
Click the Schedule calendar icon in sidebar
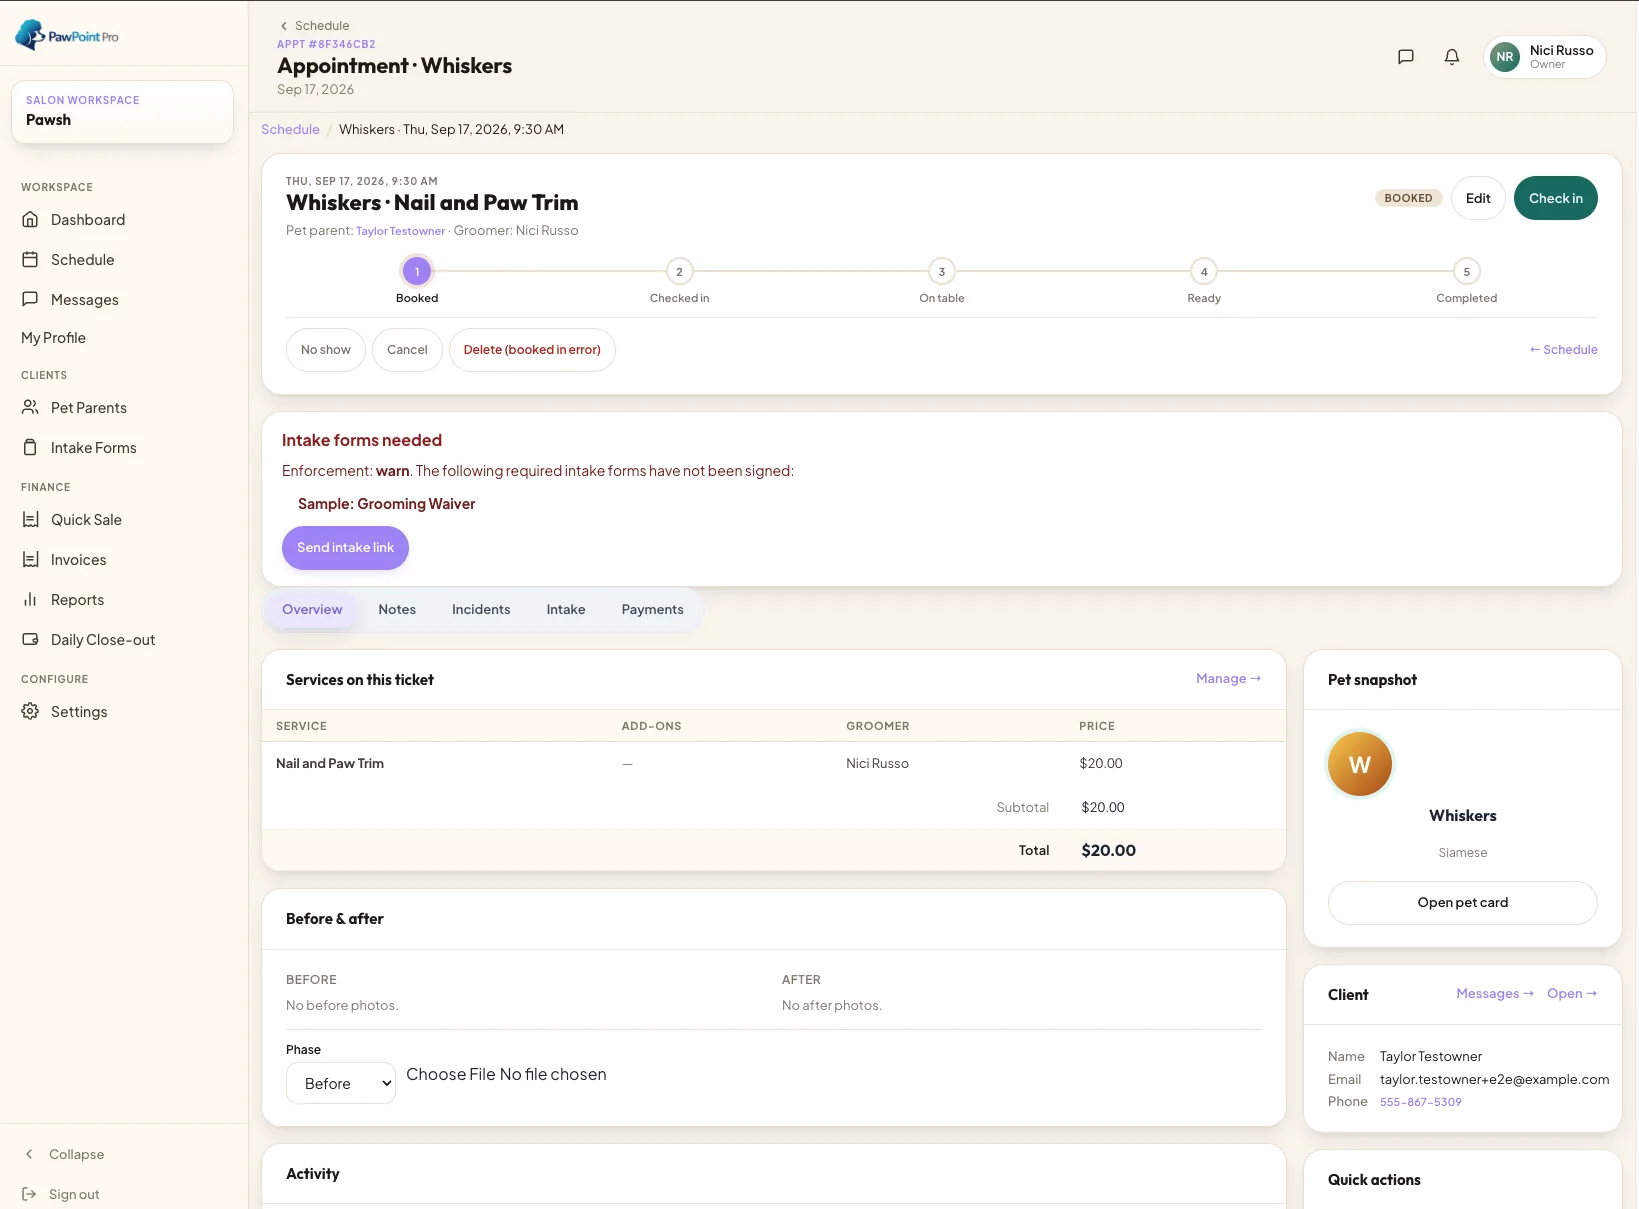(30, 259)
